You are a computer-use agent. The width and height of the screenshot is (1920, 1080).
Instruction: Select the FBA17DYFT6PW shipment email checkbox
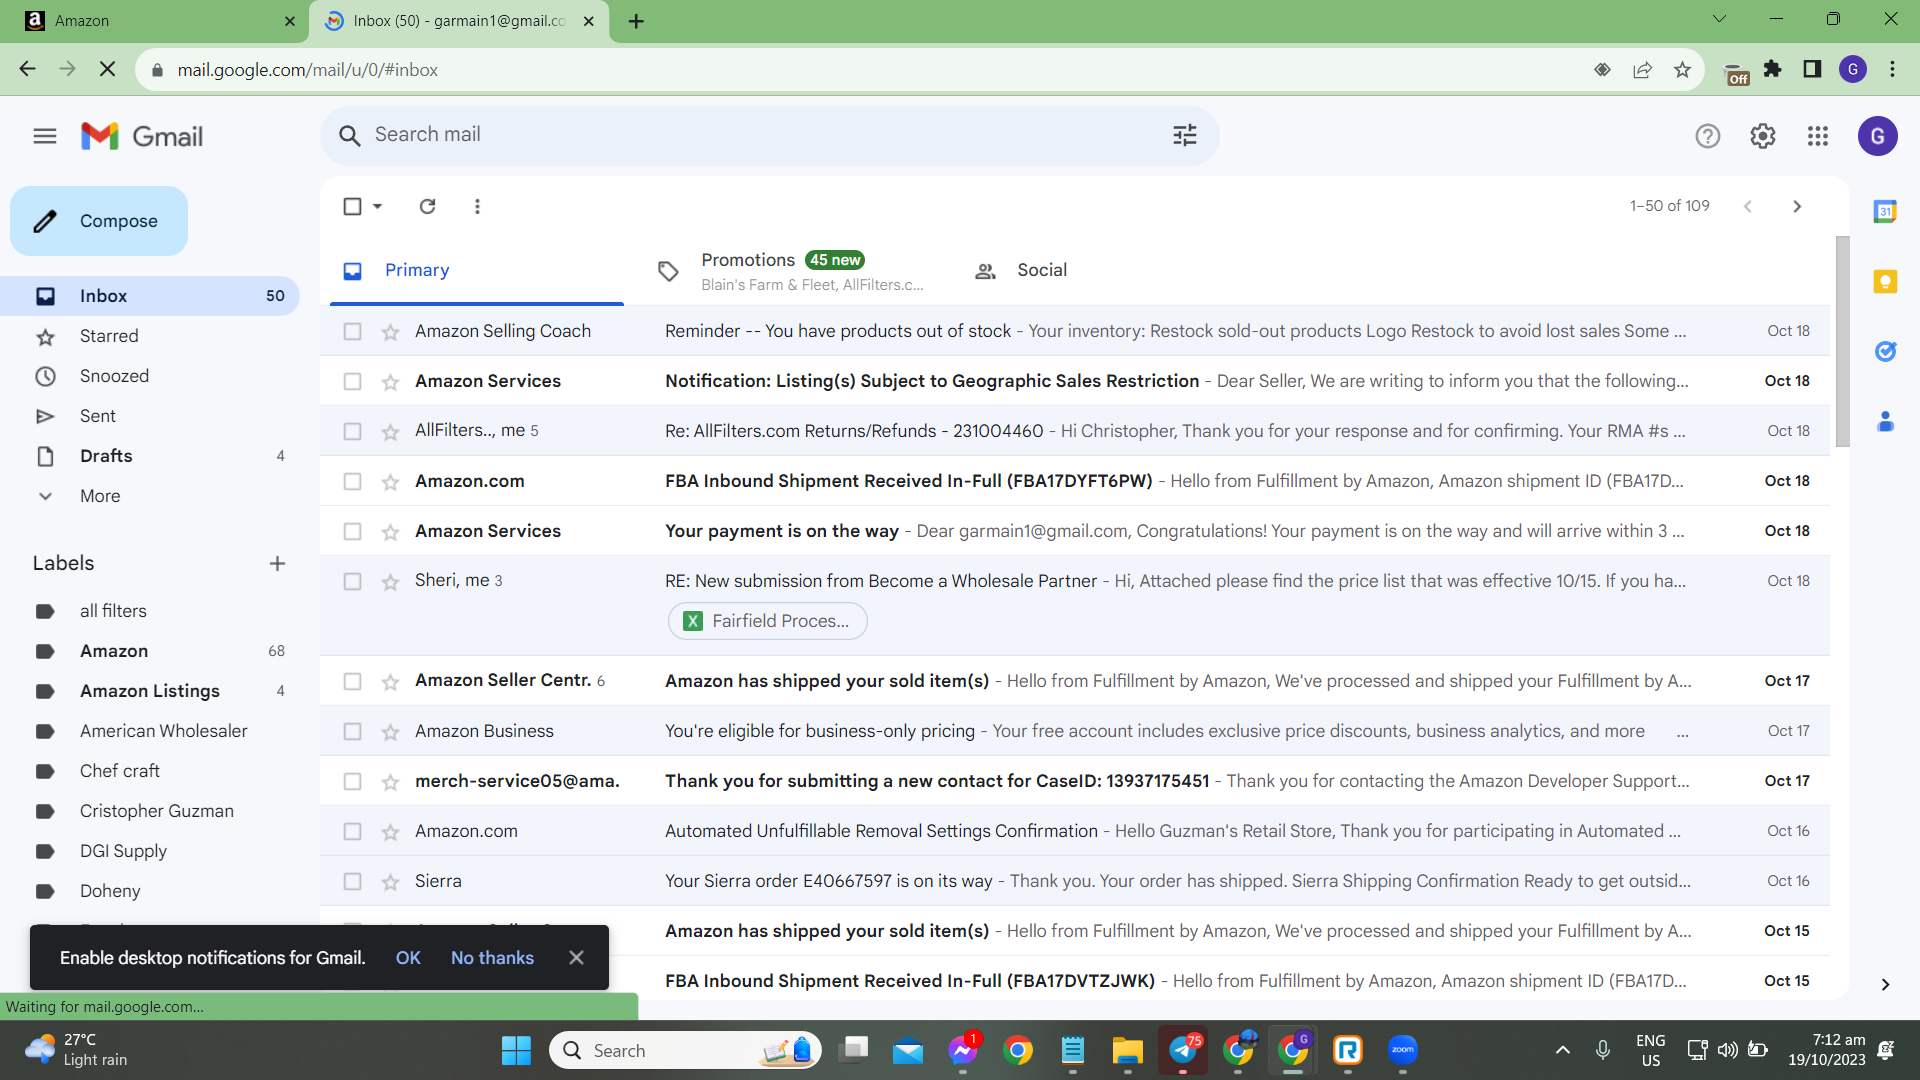click(x=352, y=482)
